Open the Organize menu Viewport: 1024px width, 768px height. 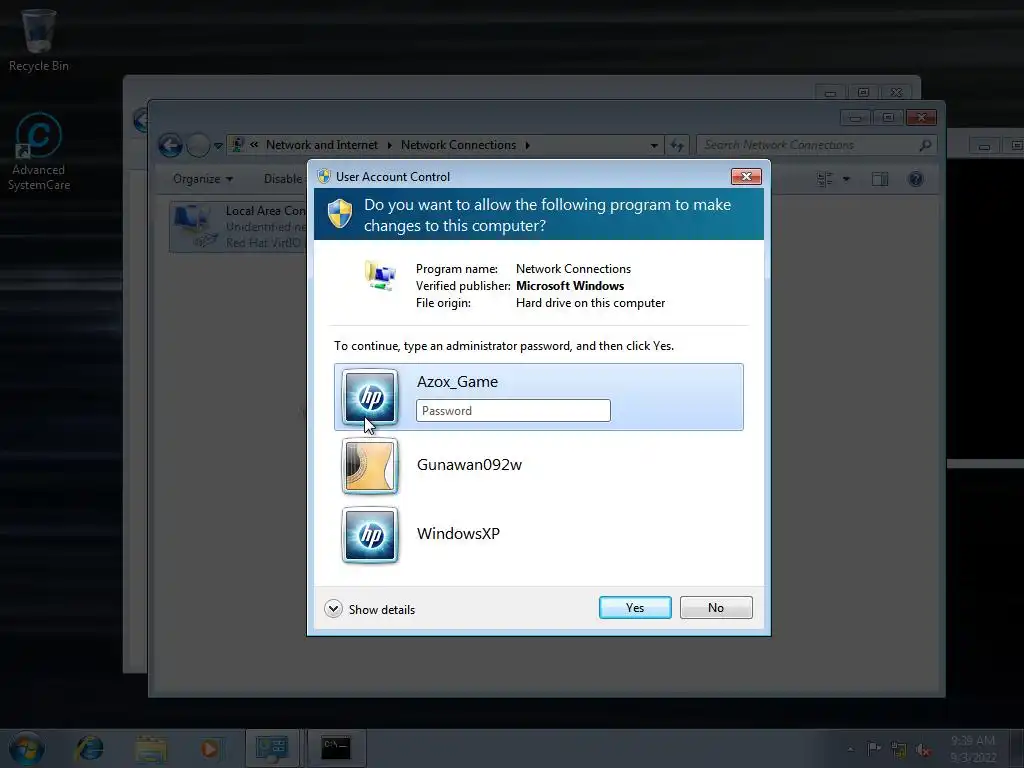coord(202,179)
